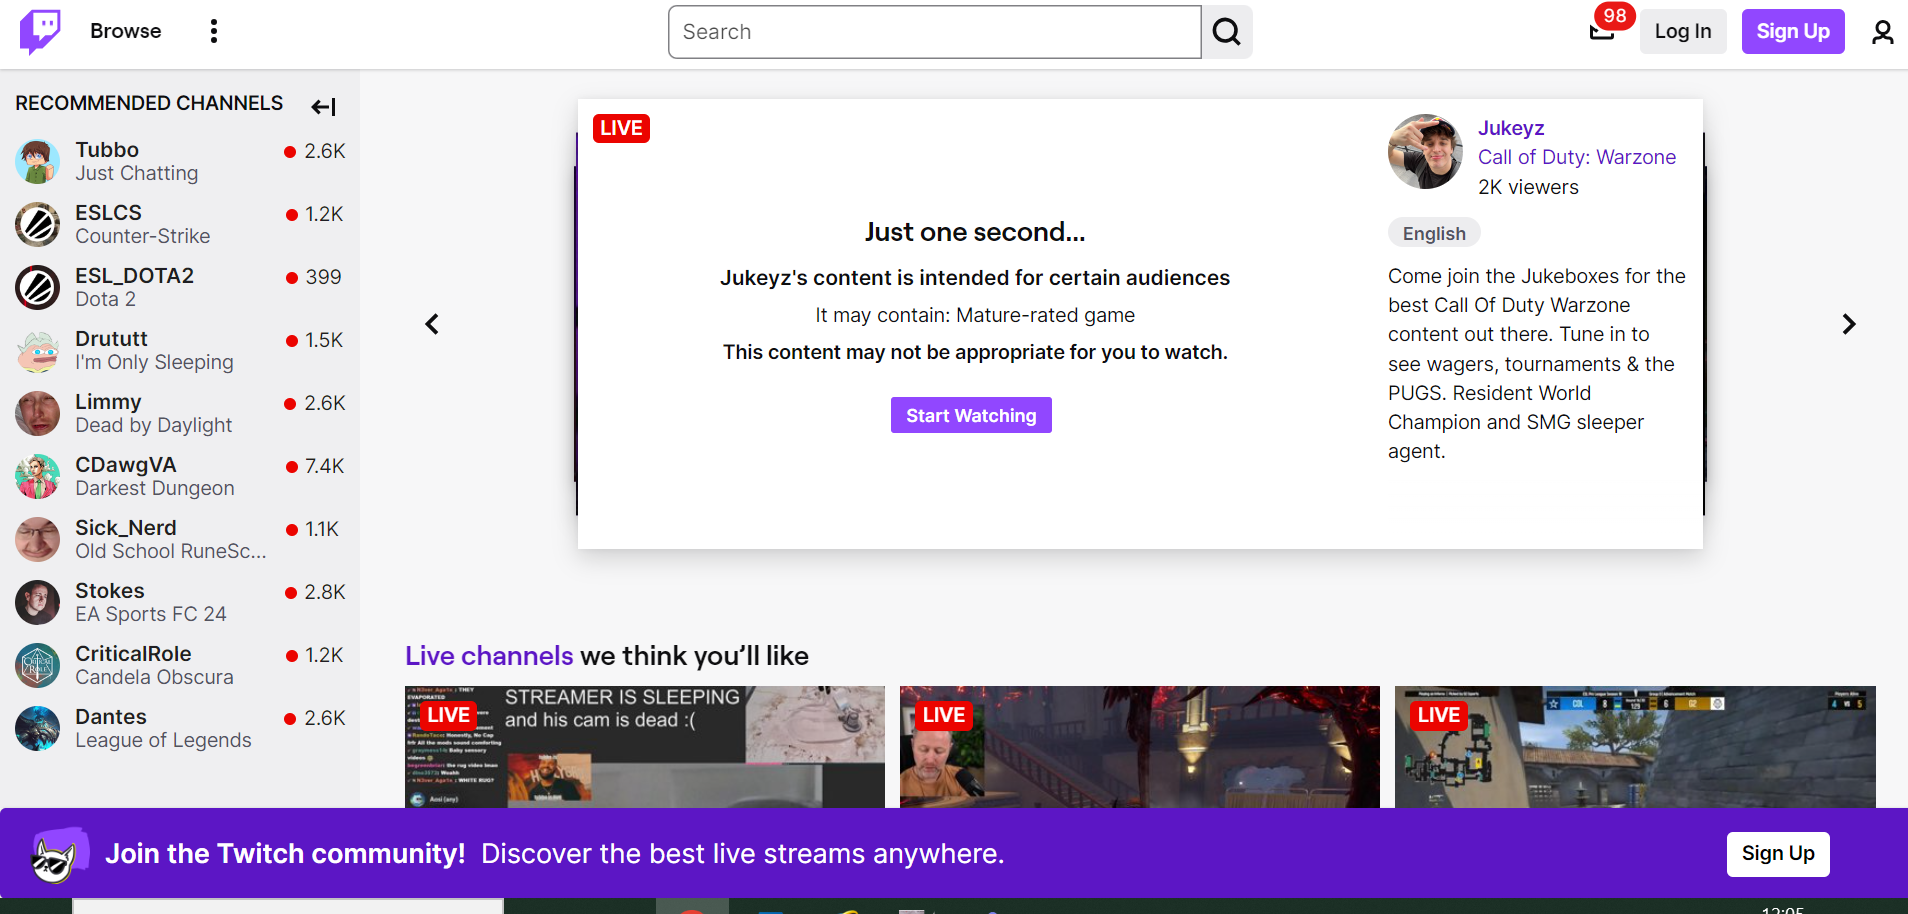Click League of Legends under Dantes
This screenshot has height=914, width=1908.
point(163,741)
